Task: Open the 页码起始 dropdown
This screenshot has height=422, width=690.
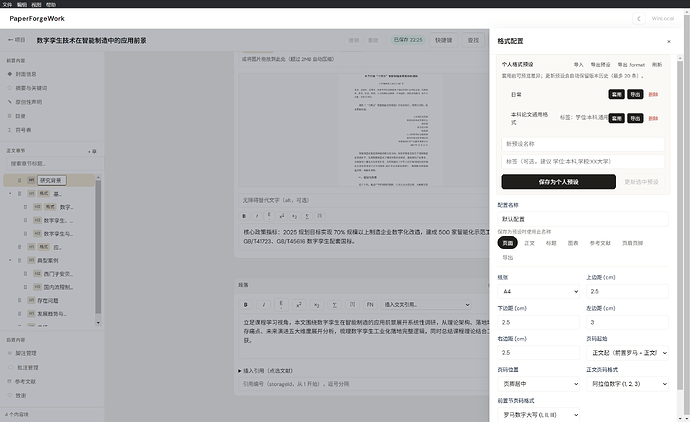Action: pos(627,352)
